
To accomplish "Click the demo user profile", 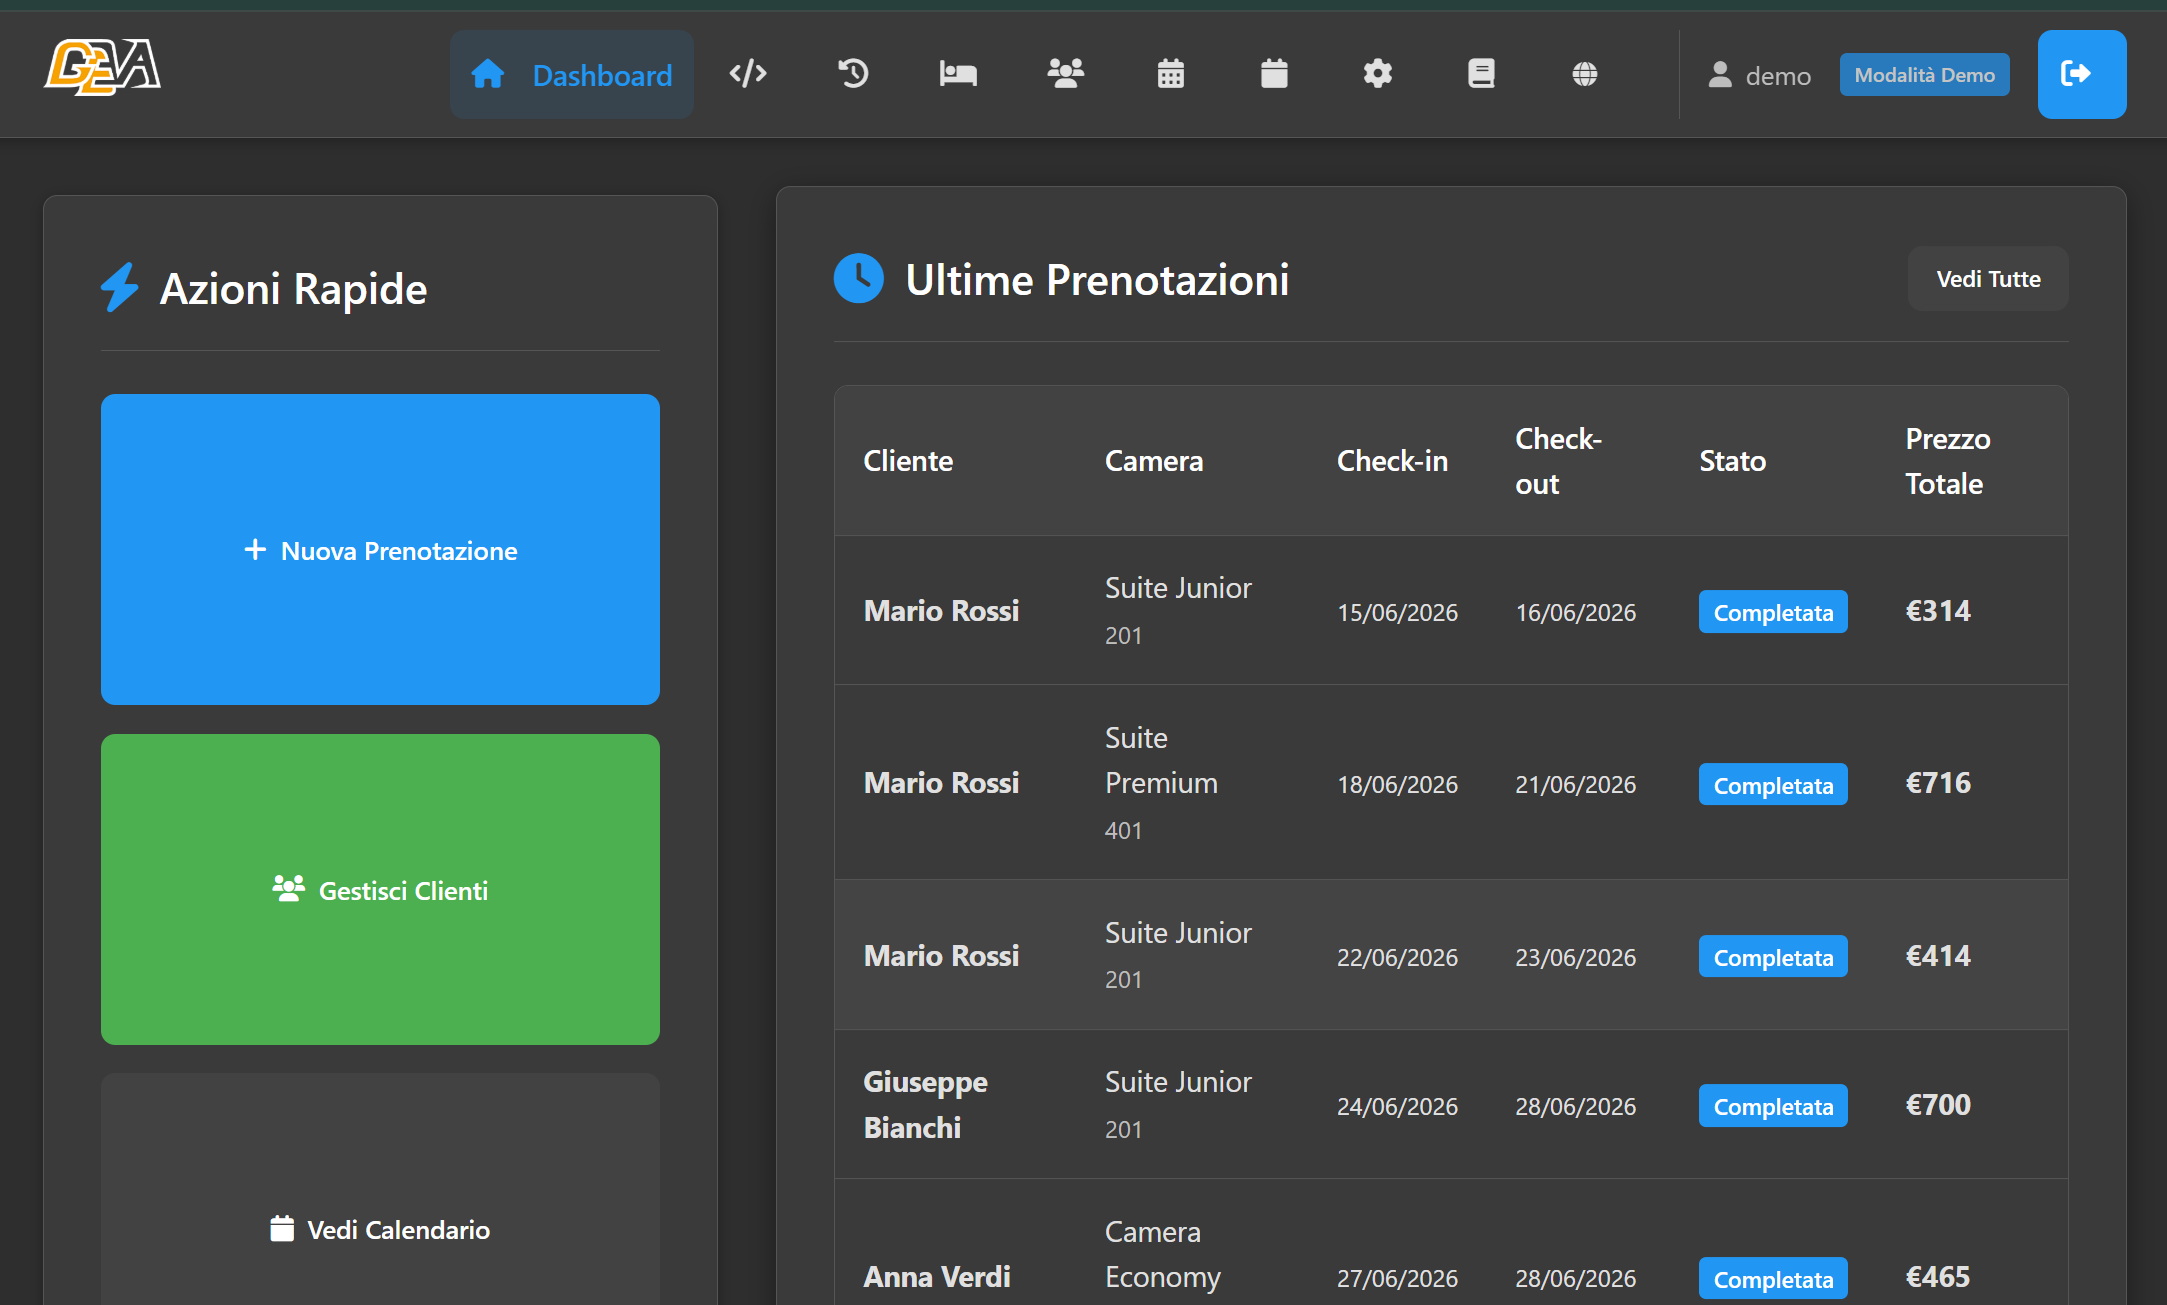I will tap(1759, 76).
